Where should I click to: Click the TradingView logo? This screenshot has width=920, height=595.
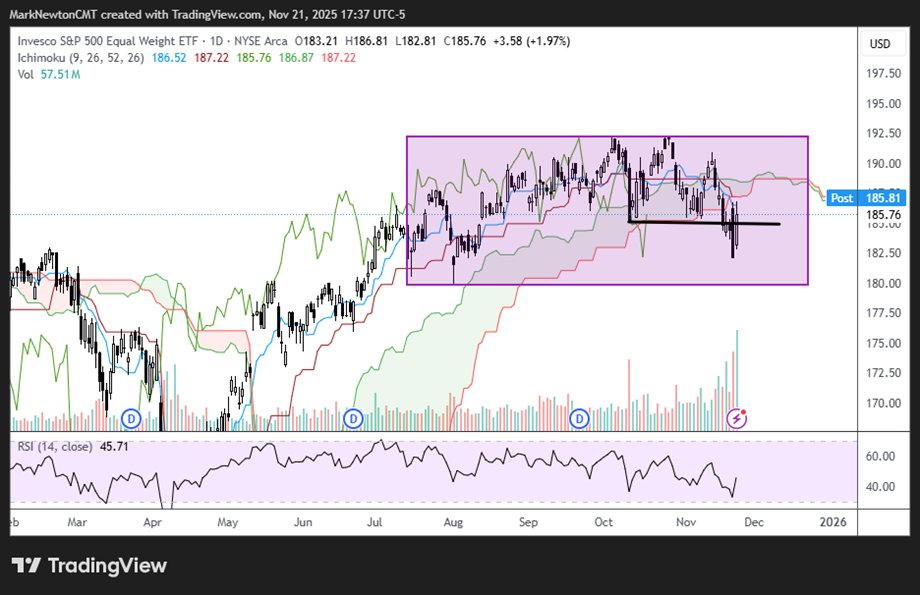pos(89,565)
